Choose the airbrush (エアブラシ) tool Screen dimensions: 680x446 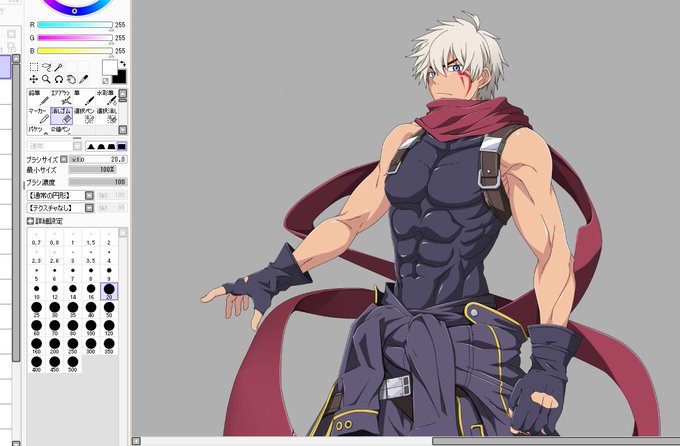pyautogui.click(x=61, y=98)
